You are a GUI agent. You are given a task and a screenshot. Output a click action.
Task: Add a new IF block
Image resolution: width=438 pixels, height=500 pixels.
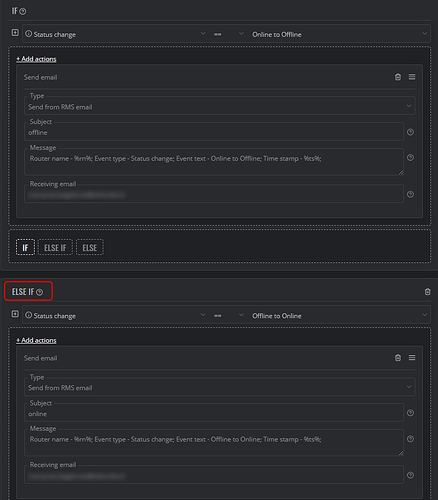point(25,247)
